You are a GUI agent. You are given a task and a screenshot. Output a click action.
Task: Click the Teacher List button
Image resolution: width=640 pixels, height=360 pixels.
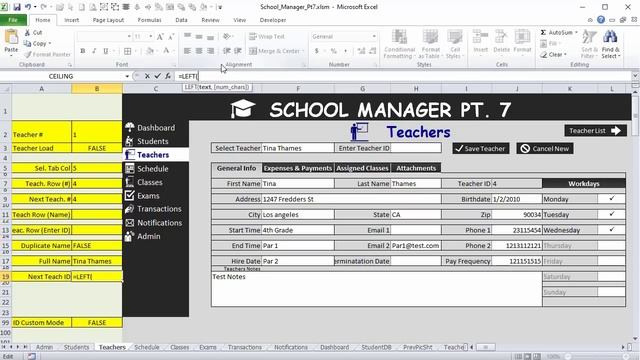click(595, 131)
